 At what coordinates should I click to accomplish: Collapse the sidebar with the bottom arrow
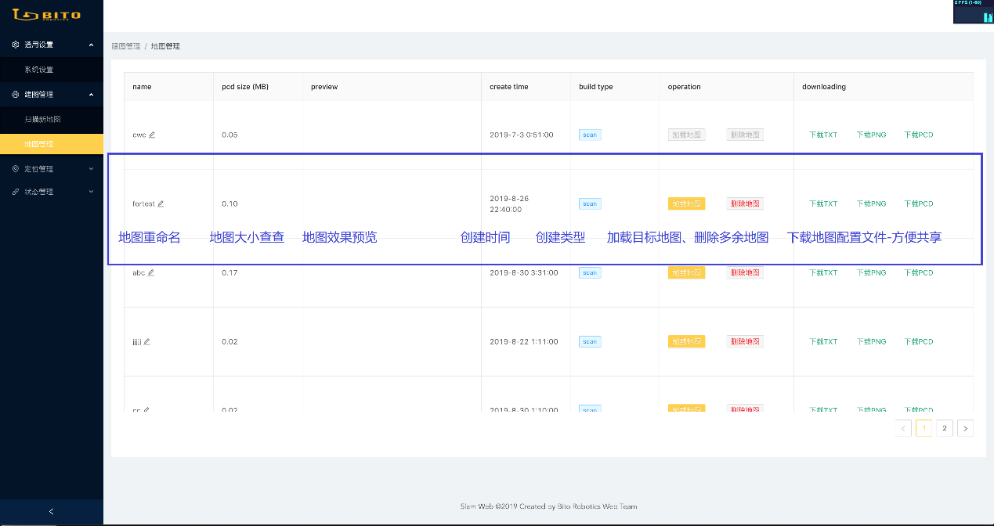pos(51,512)
